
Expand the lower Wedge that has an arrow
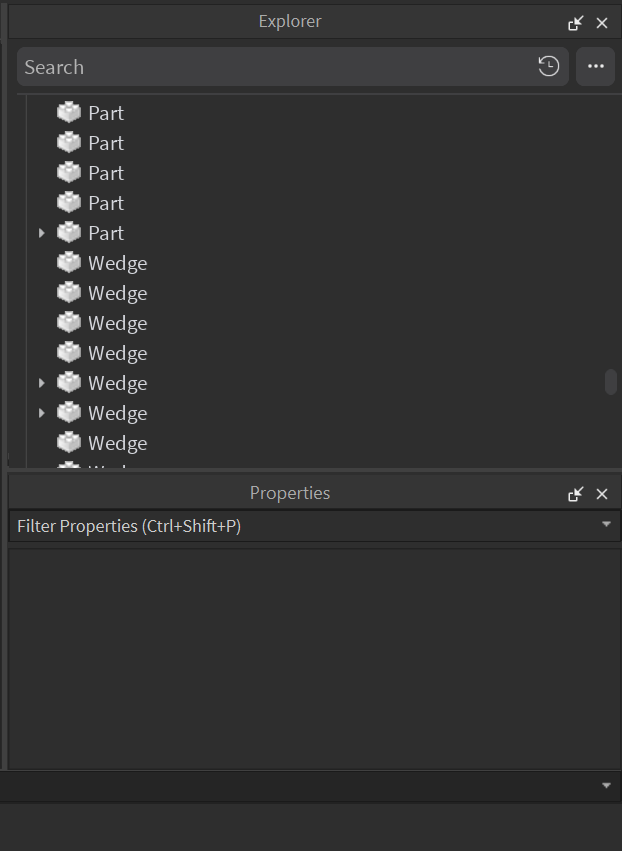click(x=41, y=413)
